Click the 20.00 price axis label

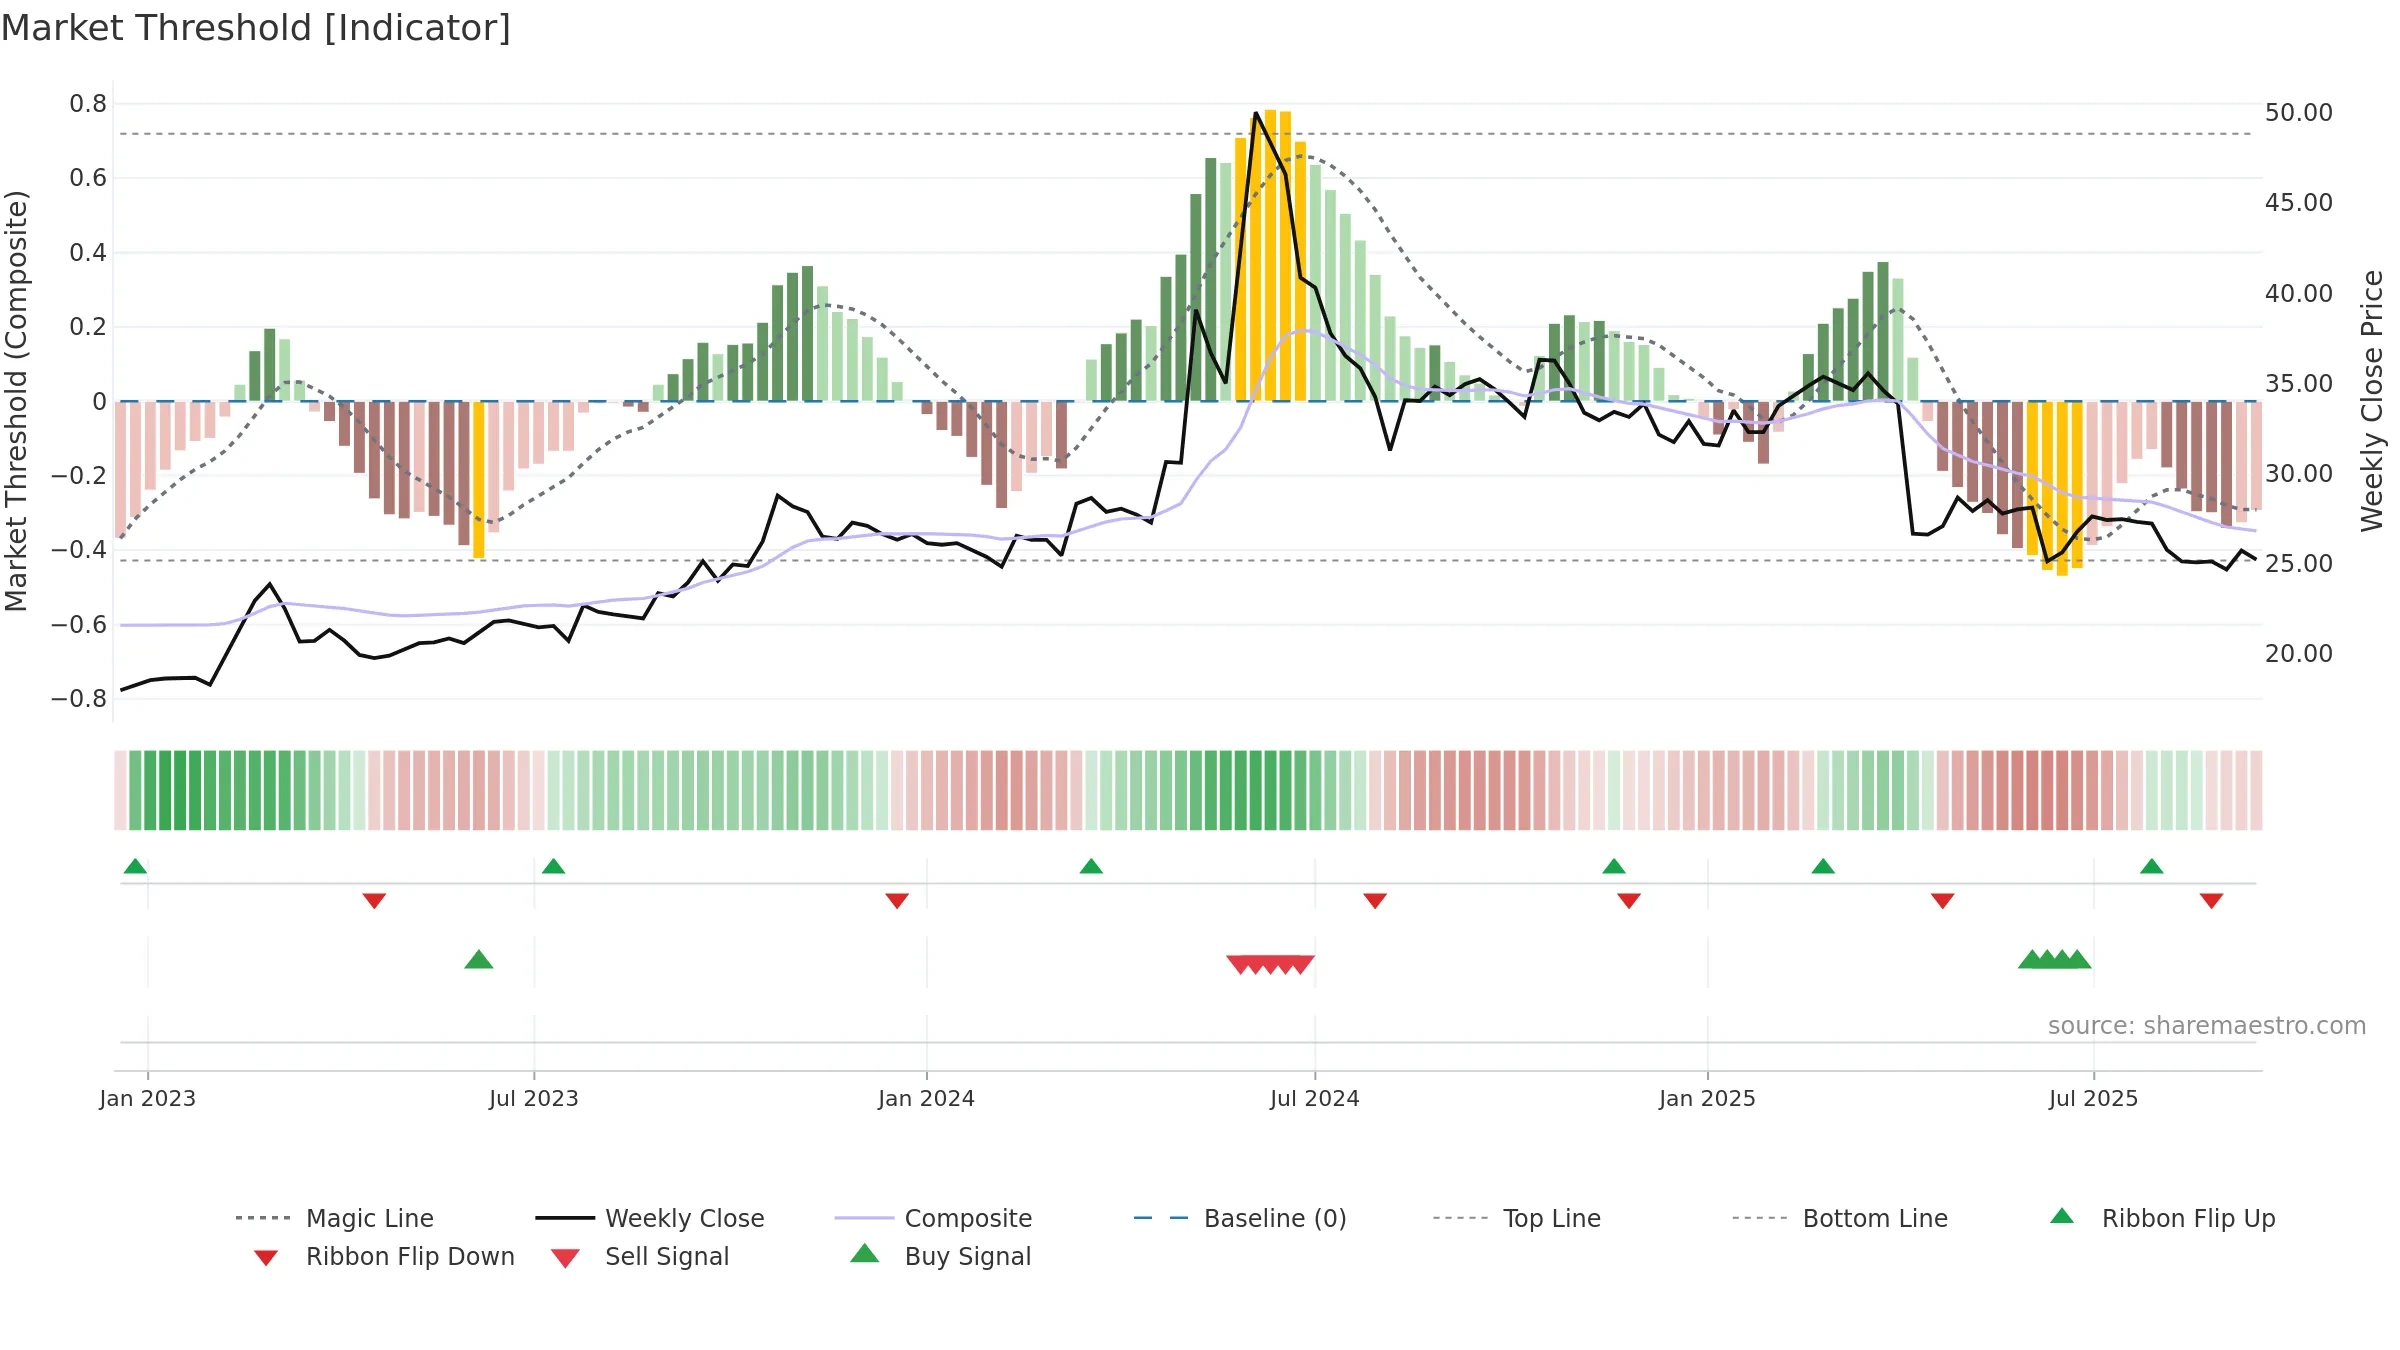(x=2299, y=654)
